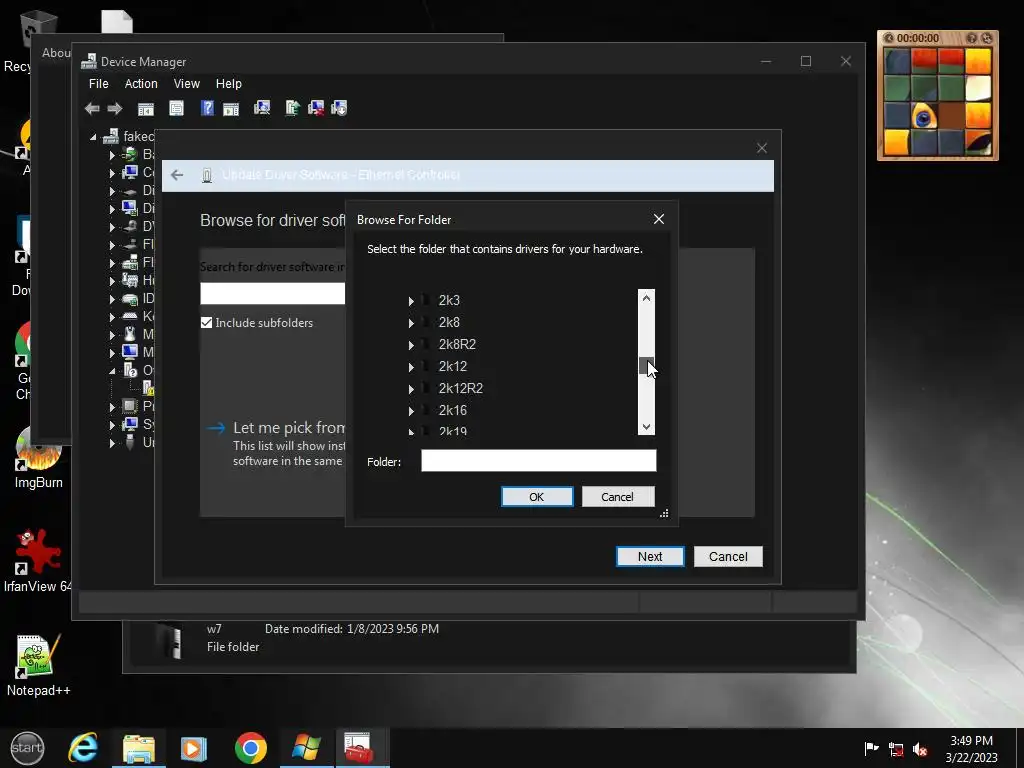Click the clock showing 3:49 PM
Viewport: 1024px width, 768px height.
(971, 741)
